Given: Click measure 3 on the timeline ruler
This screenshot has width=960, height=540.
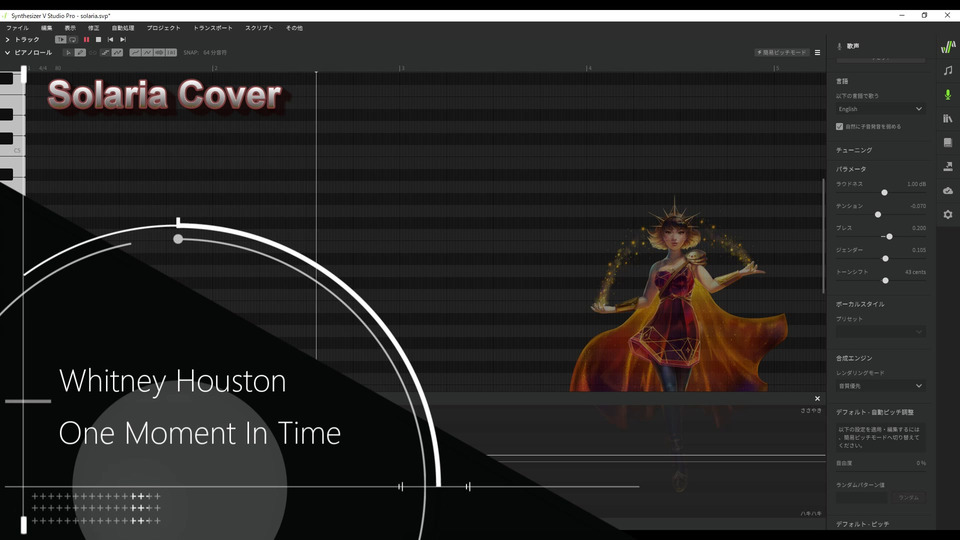Looking at the screenshot, I should pyautogui.click(x=401, y=68).
